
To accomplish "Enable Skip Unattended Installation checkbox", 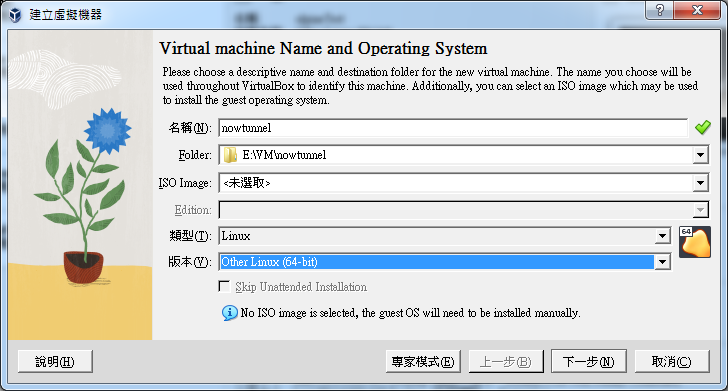I will 224,287.
